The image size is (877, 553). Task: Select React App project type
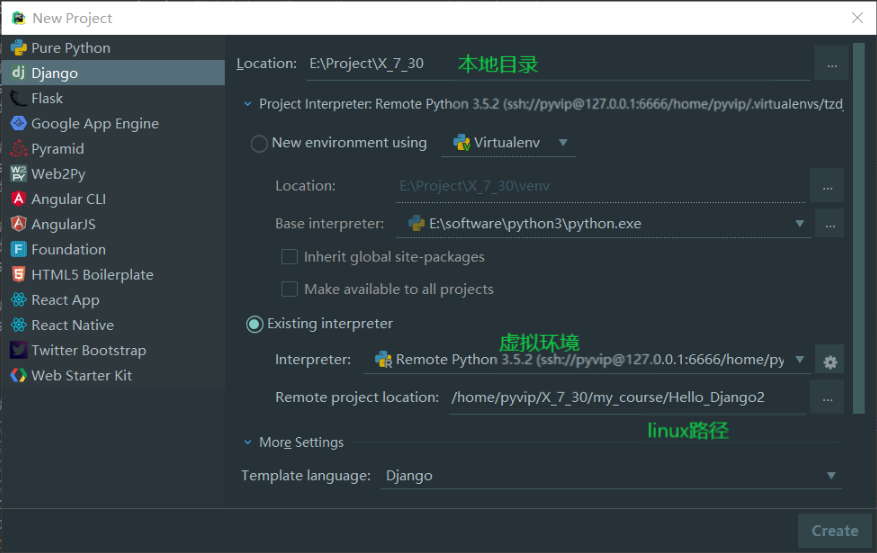(x=113, y=300)
